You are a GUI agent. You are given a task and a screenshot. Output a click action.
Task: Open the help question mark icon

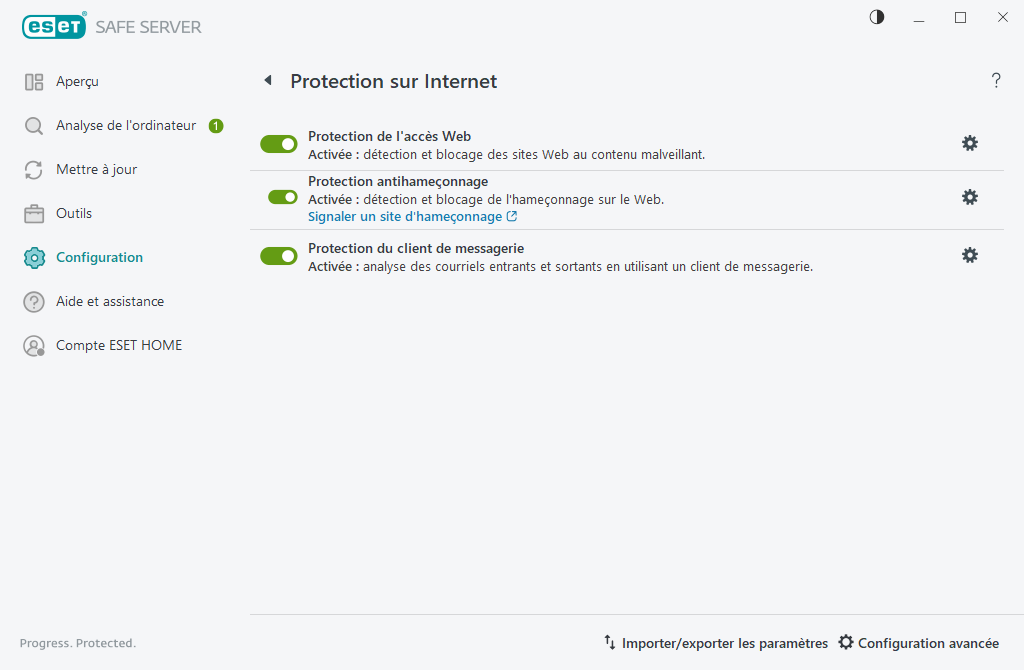tap(996, 81)
